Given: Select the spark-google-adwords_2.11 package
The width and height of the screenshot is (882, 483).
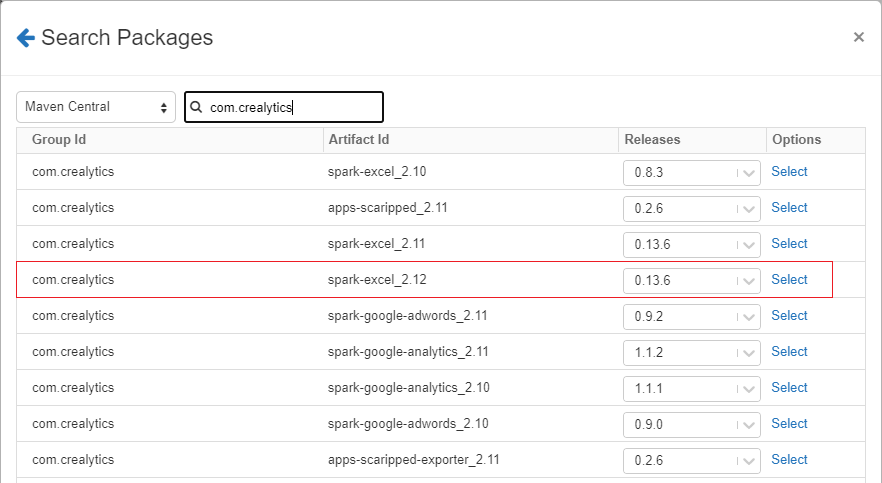Looking at the screenshot, I should coord(789,315).
